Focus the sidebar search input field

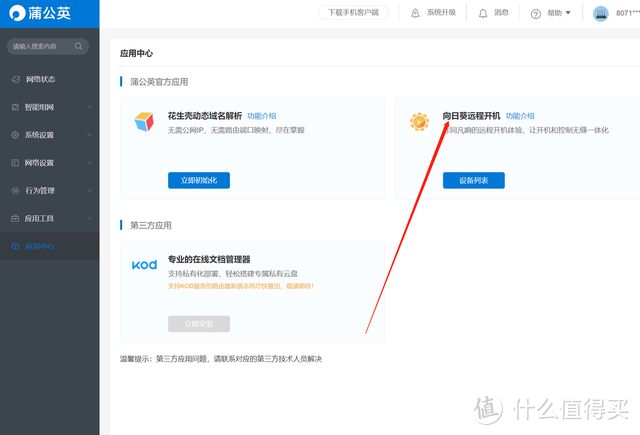click(48, 47)
